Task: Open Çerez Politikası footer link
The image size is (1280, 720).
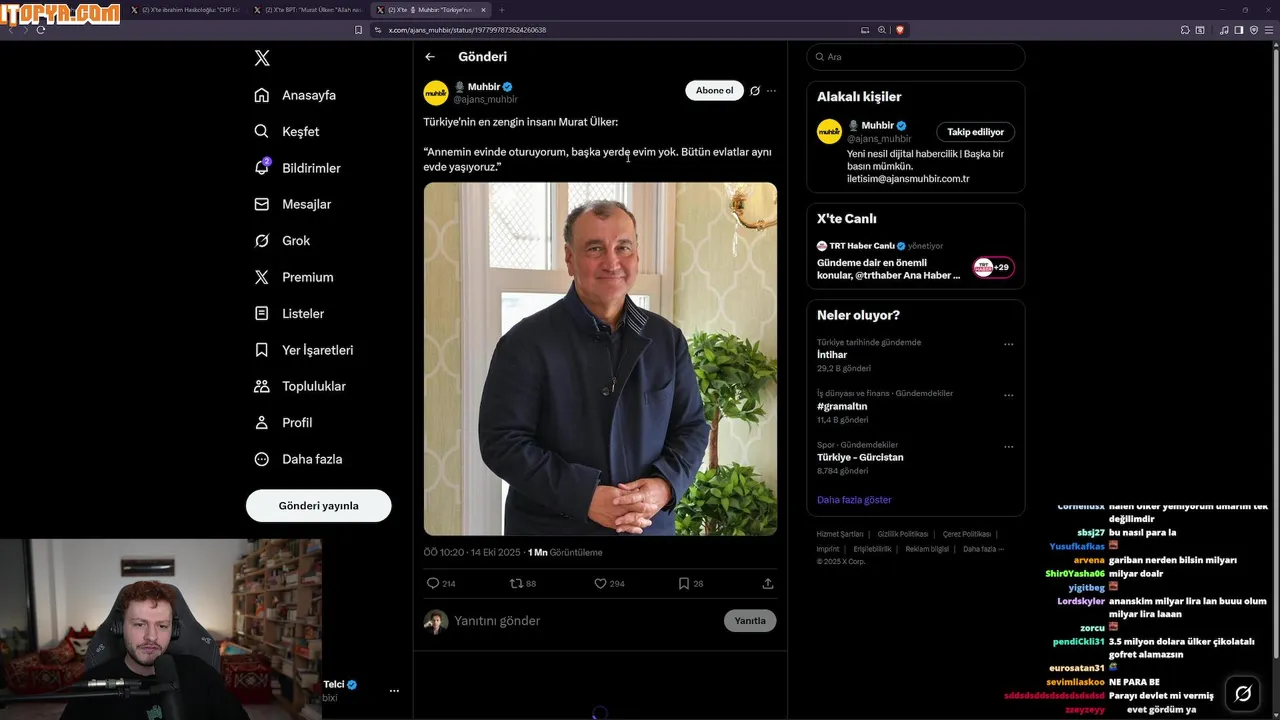Action: 967,534
